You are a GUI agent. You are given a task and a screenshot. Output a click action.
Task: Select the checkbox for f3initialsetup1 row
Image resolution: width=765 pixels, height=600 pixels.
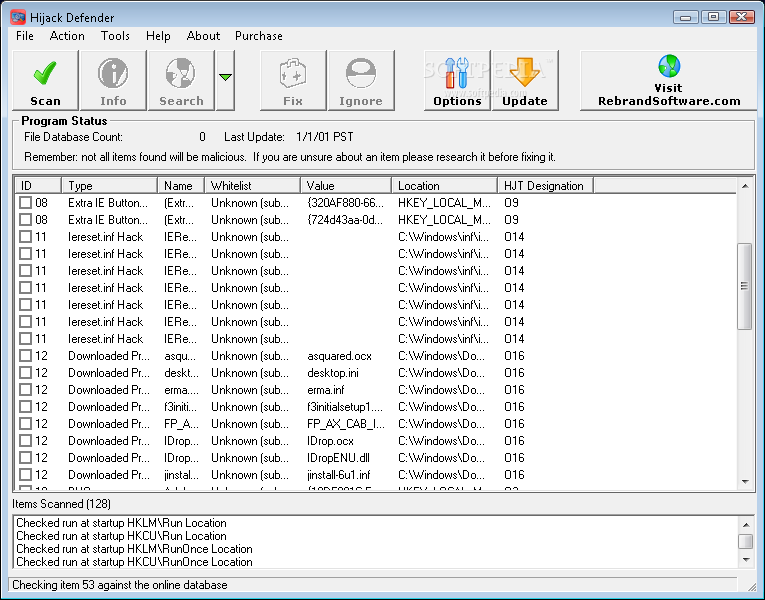pos(25,407)
